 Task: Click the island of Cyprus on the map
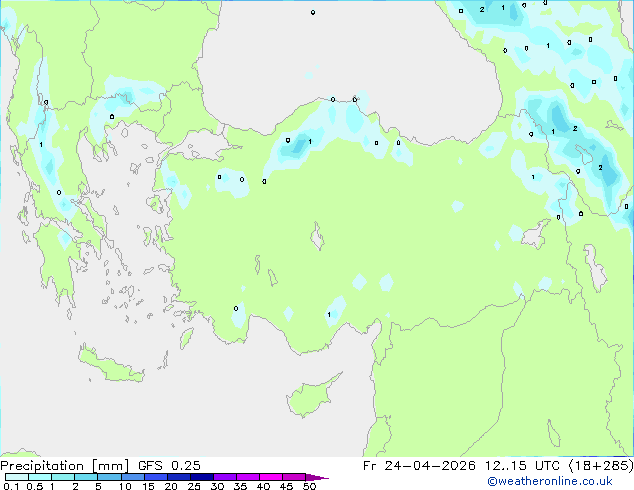tap(311, 397)
